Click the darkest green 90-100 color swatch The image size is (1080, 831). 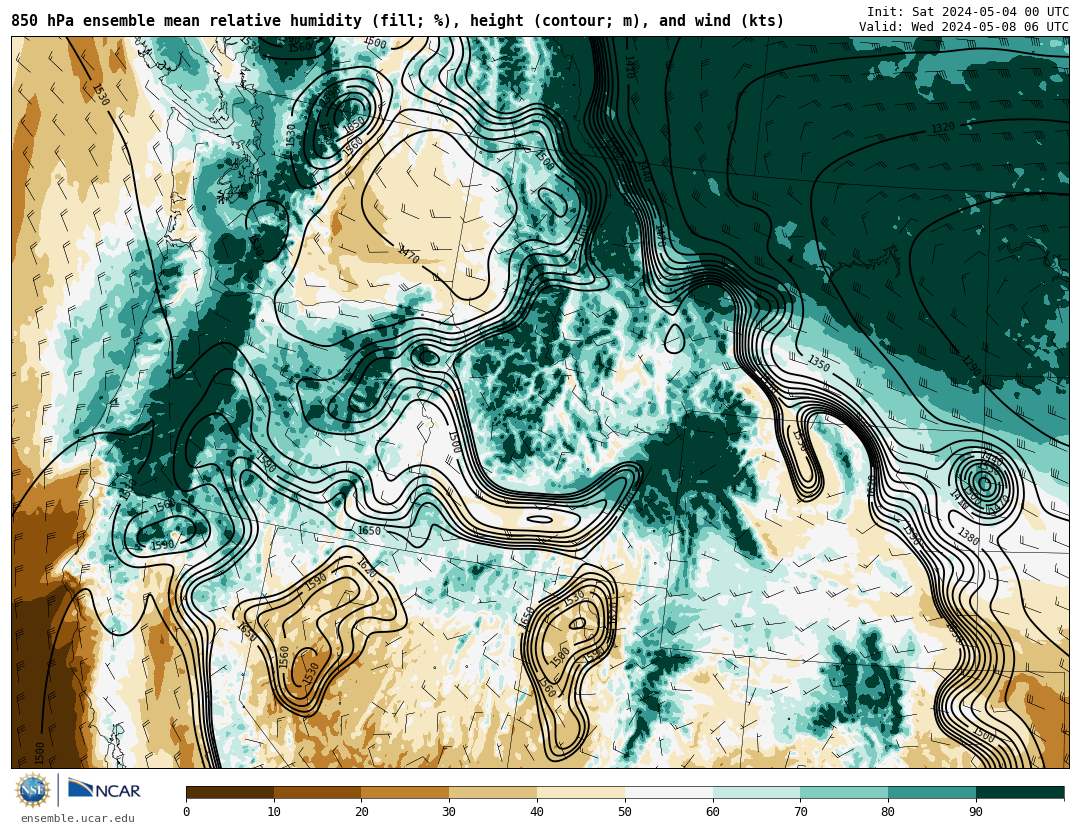click(1020, 792)
